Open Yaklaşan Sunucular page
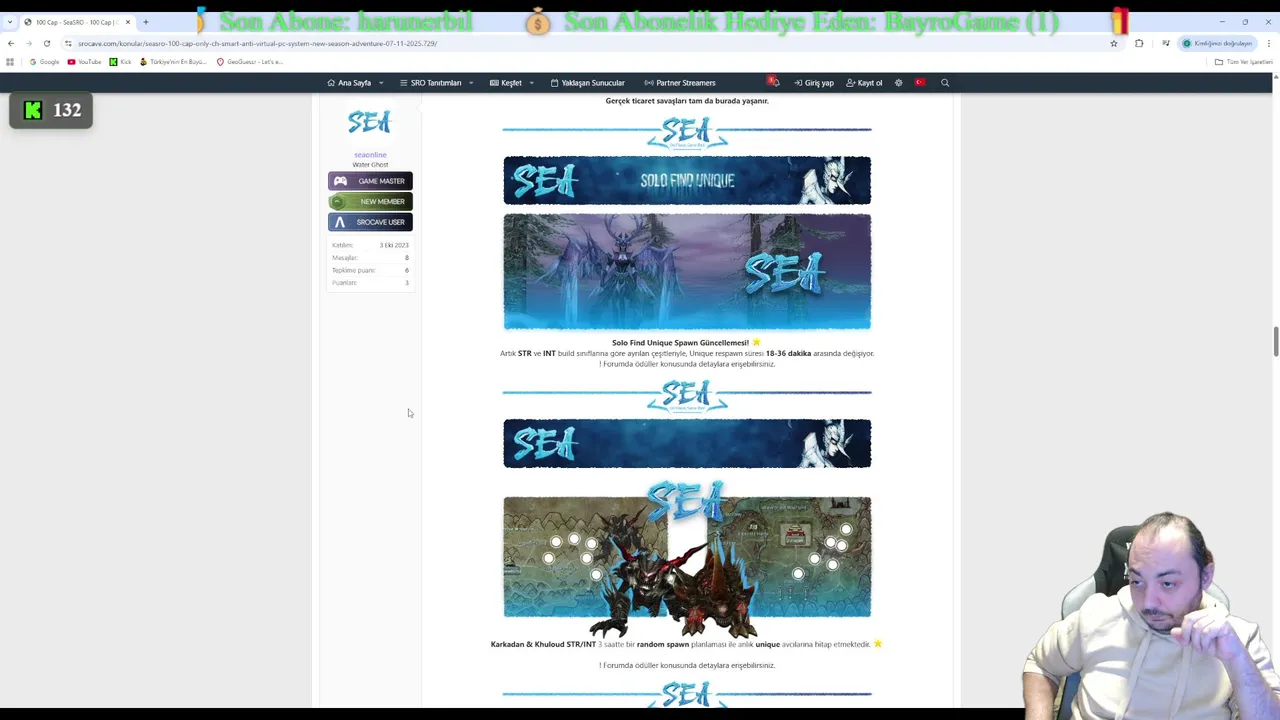The width and height of the screenshot is (1280, 720). click(x=588, y=83)
